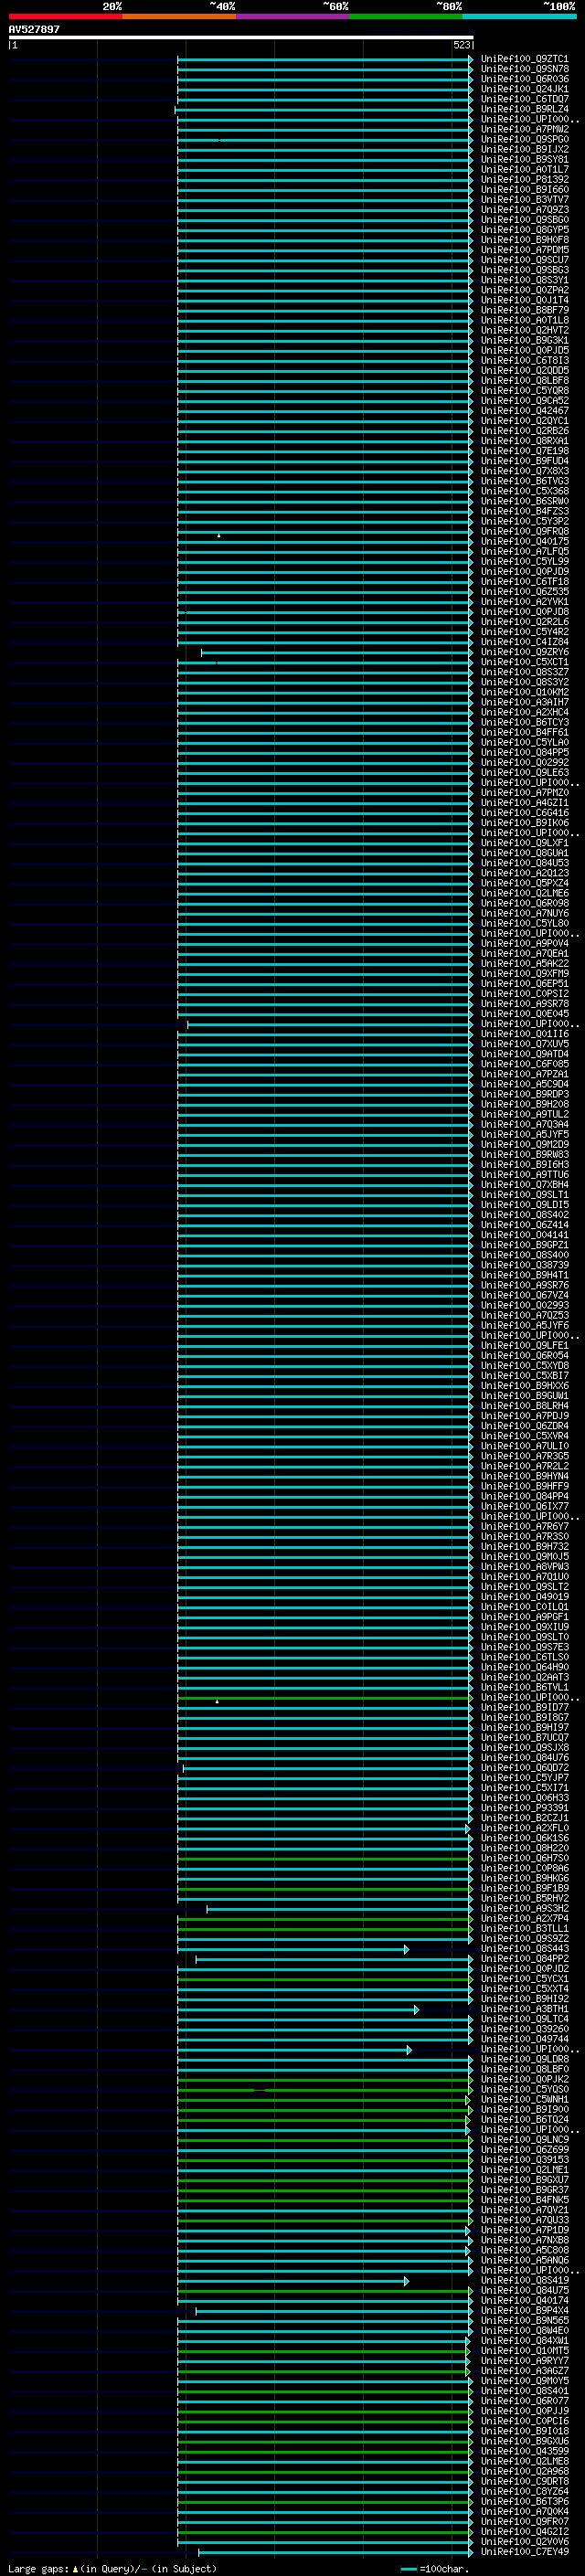Select label UniRef100_Q6QD72
The width and height of the screenshot is (585, 2576).
(525, 1768)
